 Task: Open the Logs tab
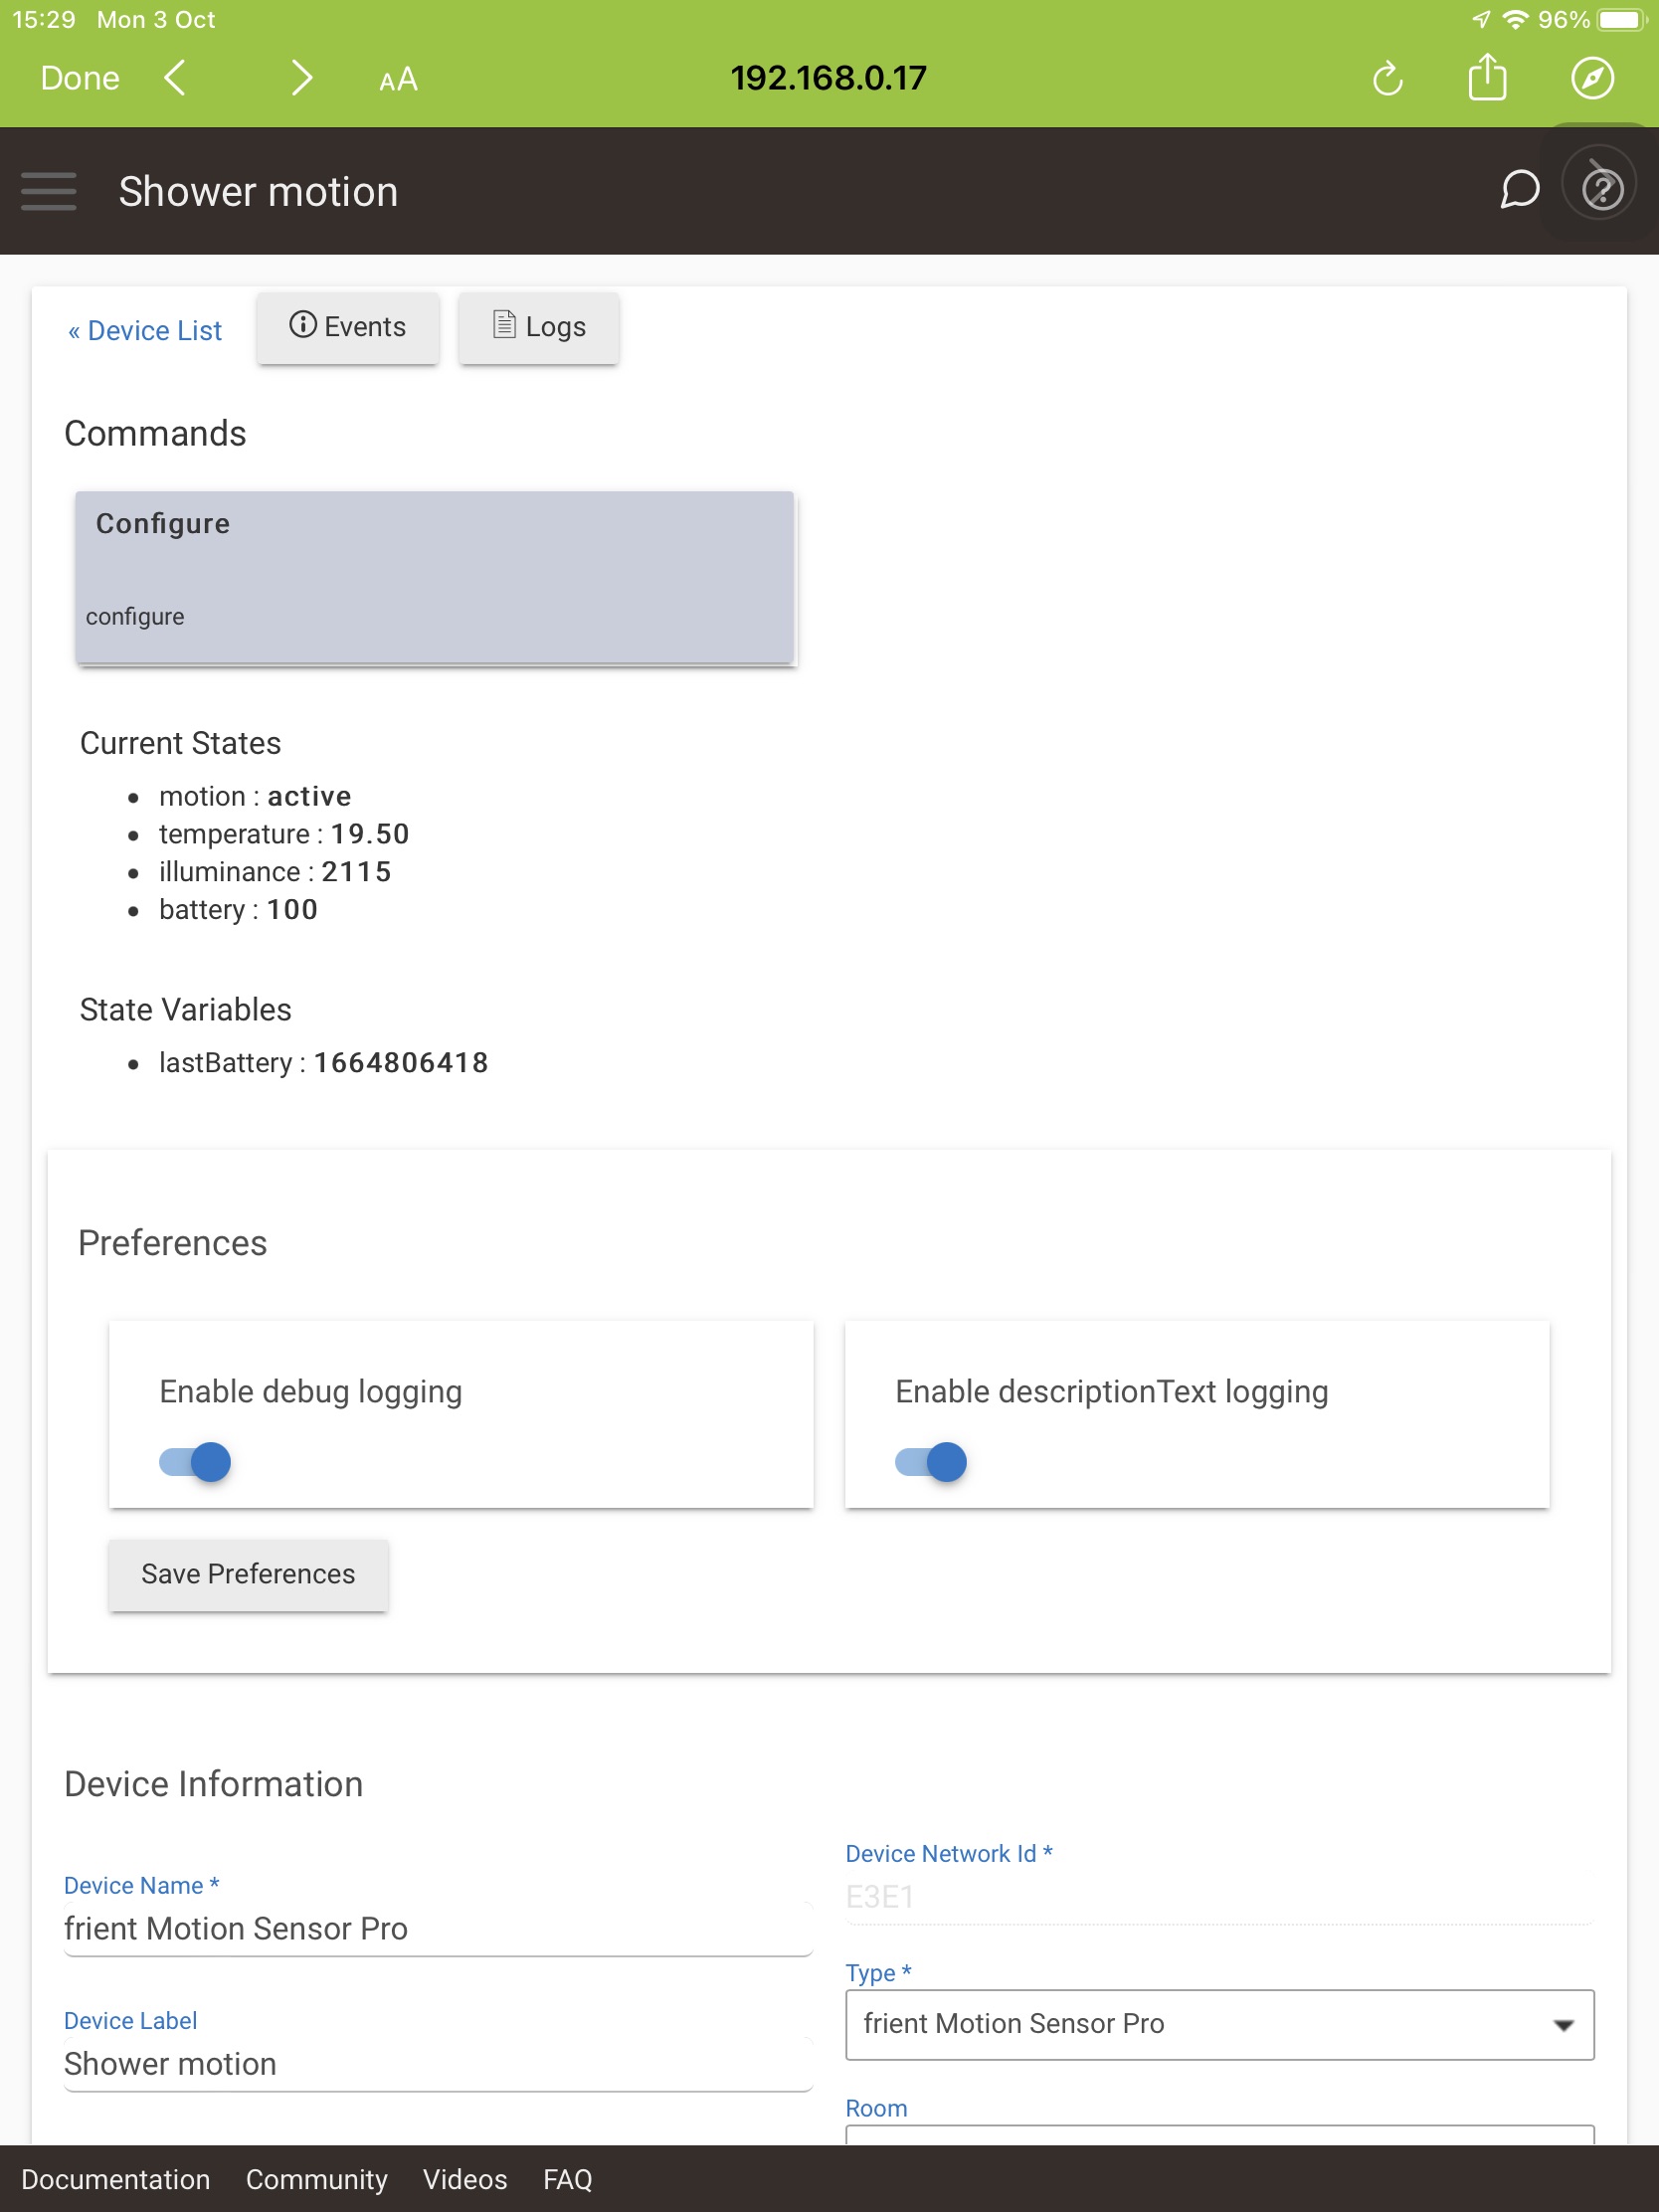point(539,327)
